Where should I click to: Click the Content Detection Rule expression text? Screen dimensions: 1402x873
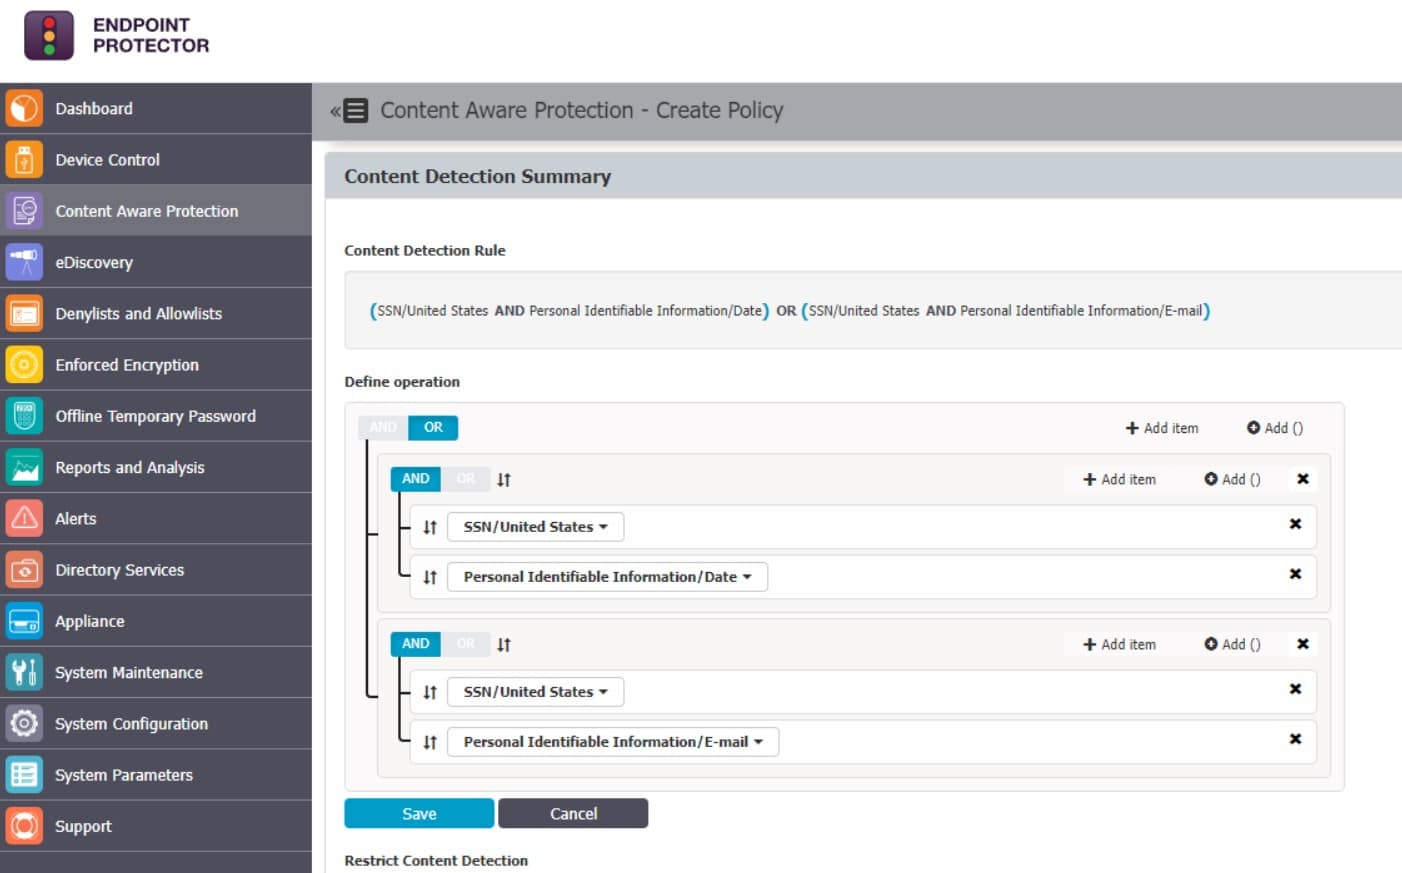point(790,311)
